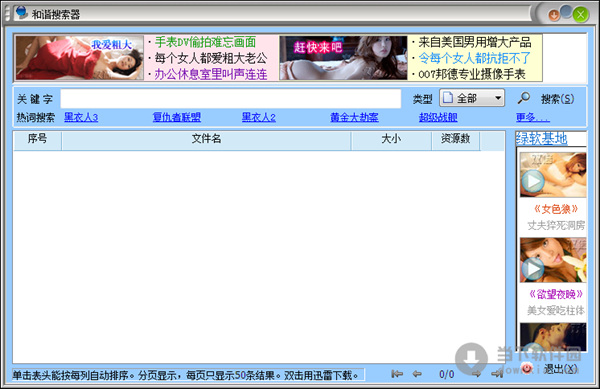The height and width of the screenshot is (389, 600).
Task: Open hot search link 复仇者联盟
Action: point(176,117)
